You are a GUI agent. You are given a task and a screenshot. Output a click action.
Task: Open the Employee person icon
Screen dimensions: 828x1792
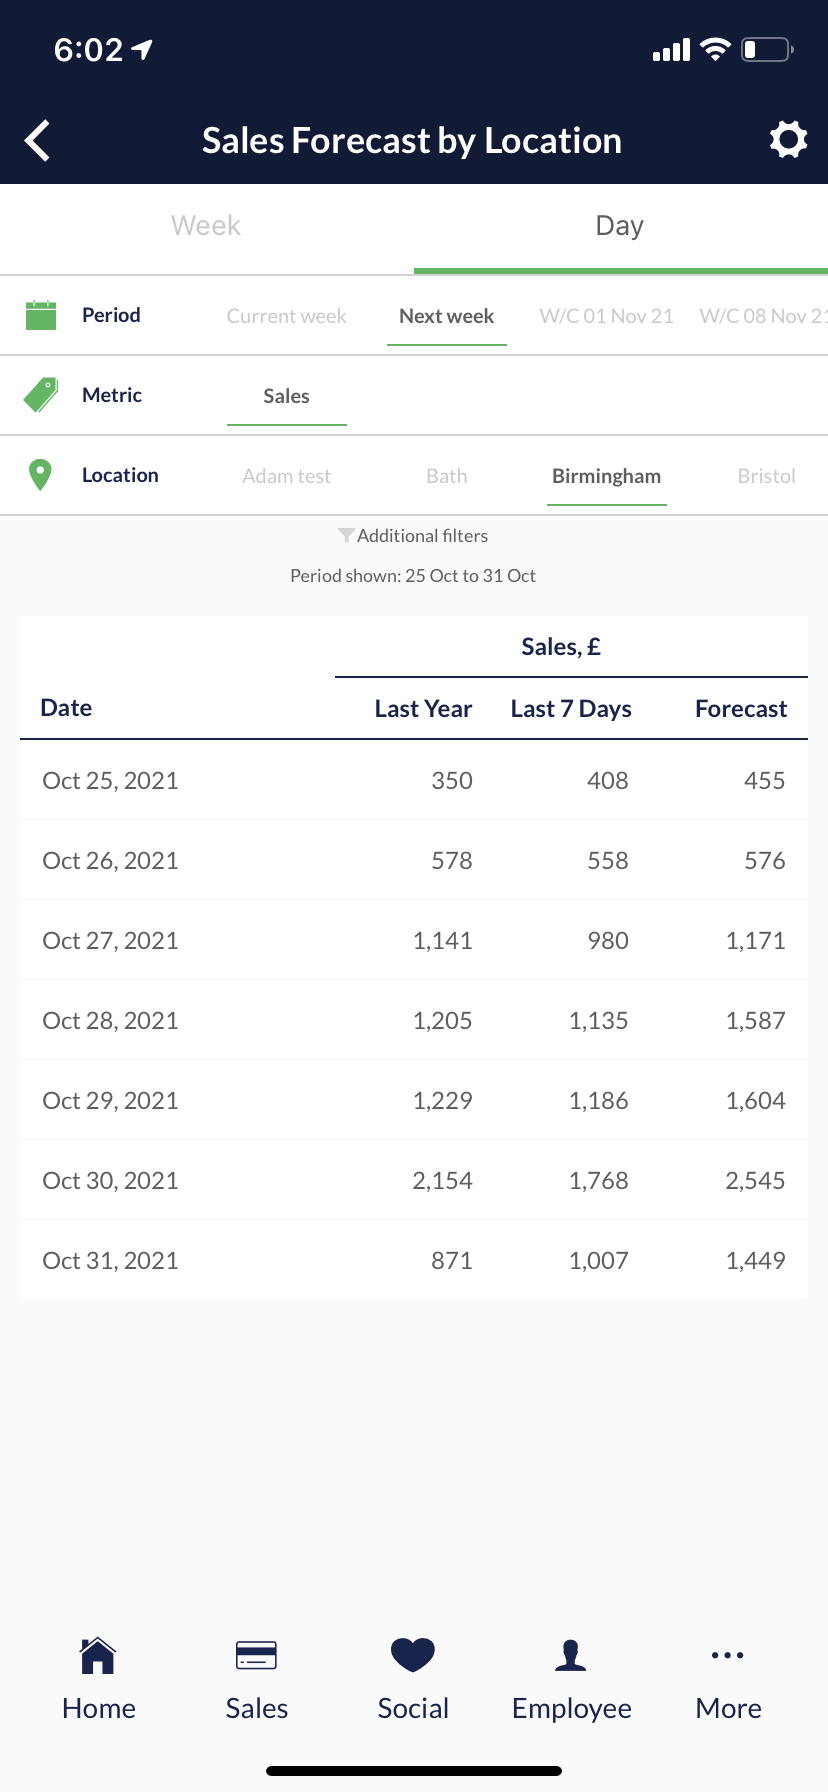(x=571, y=1656)
